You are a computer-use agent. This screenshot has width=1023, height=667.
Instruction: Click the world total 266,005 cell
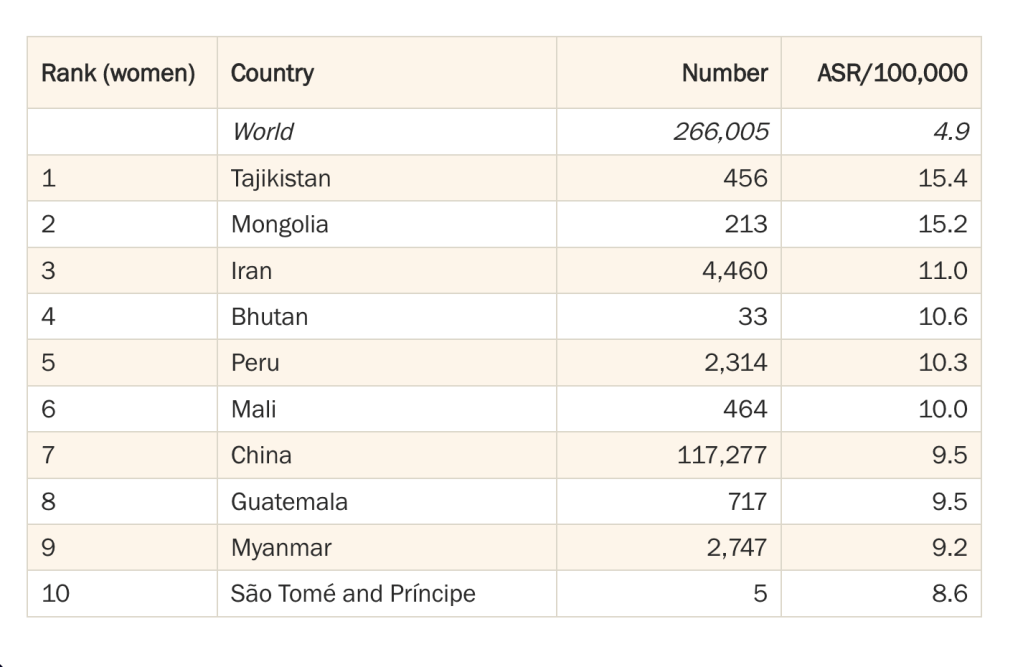(x=720, y=131)
